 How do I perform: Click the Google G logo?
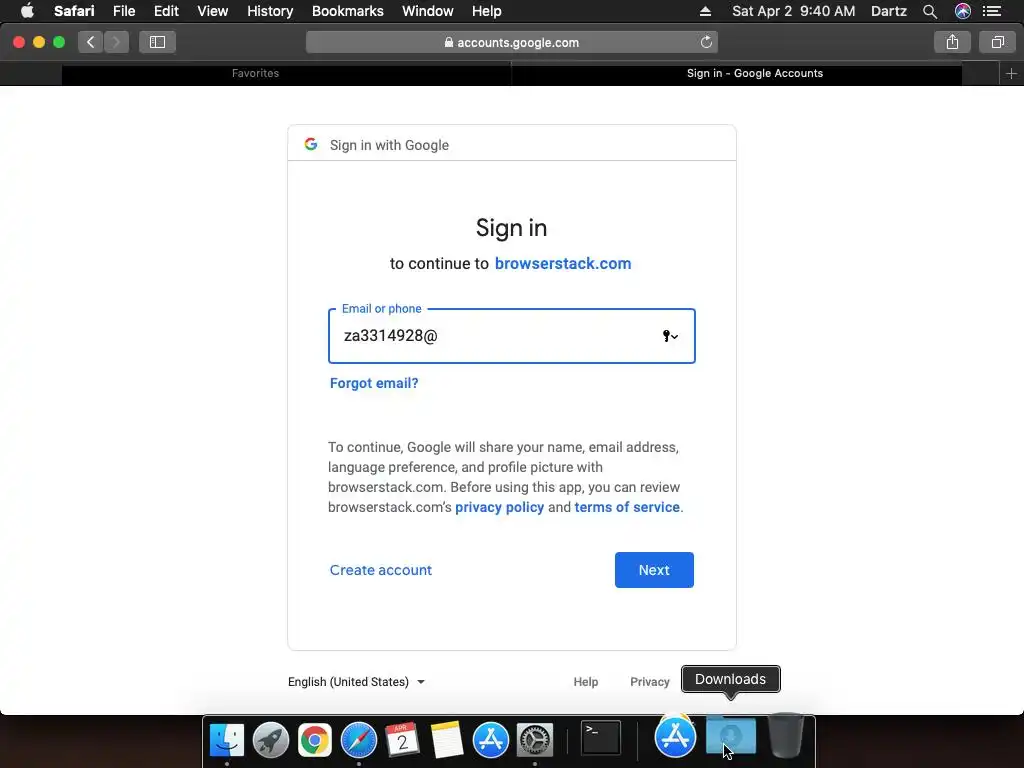(x=311, y=144)
